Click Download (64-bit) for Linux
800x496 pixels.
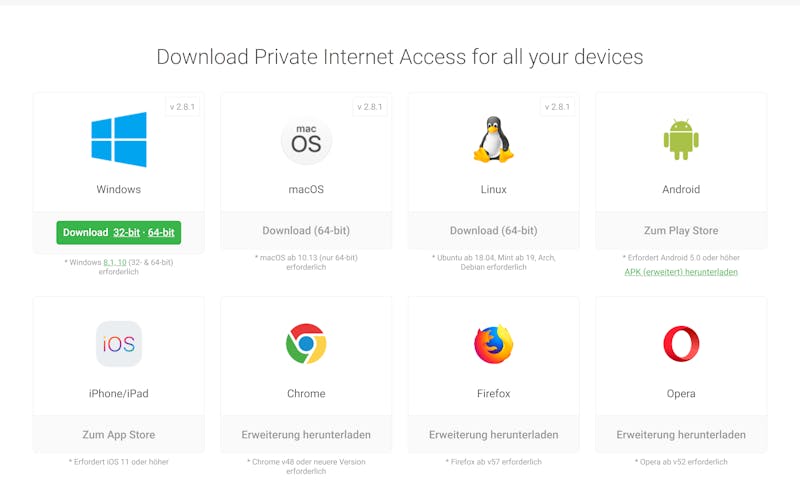point(493,231)
